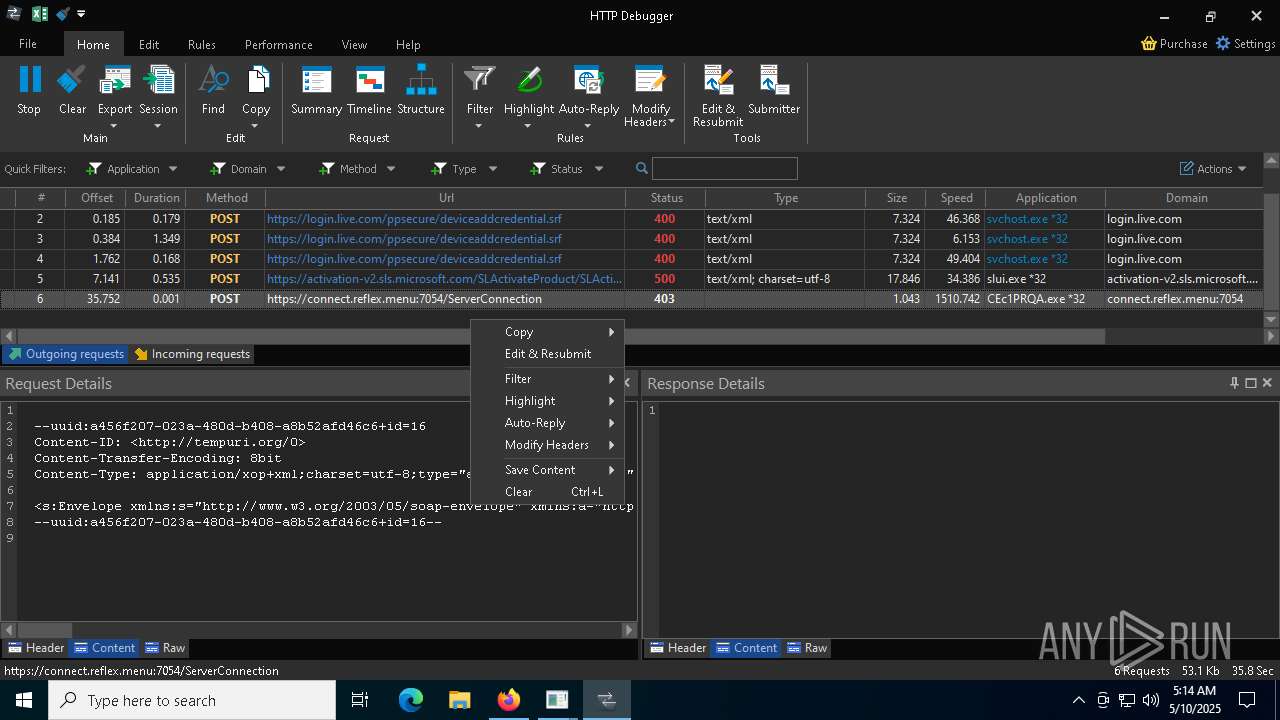Viewport: 1280px width, 720px height.
Task: Switch to the Help ribbon tab
Action: point(408,44)
